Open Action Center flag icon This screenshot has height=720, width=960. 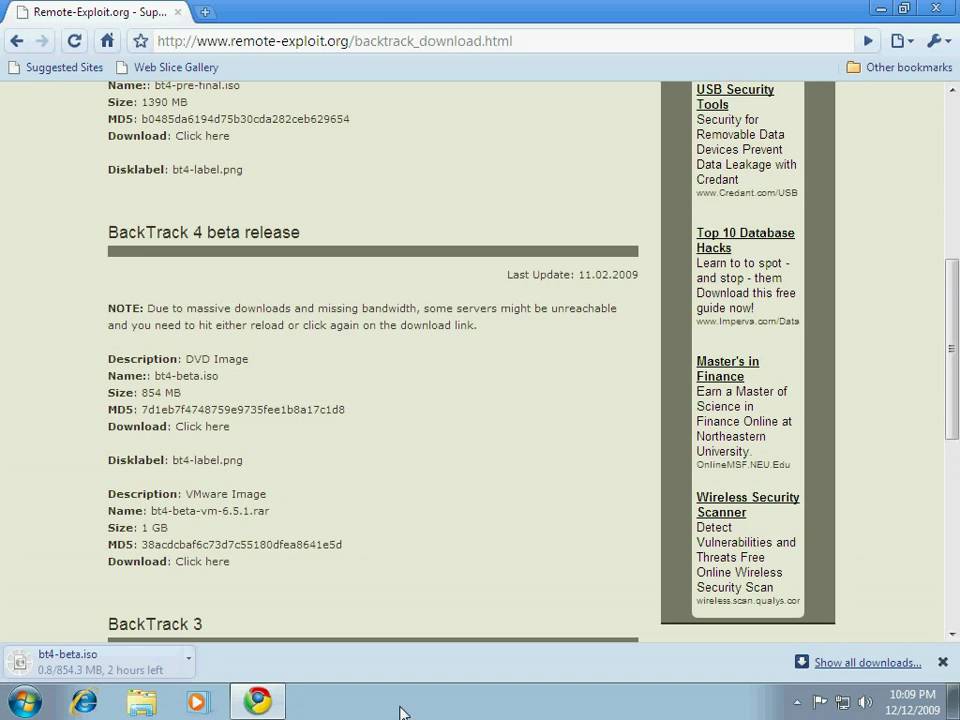(820, 702)
